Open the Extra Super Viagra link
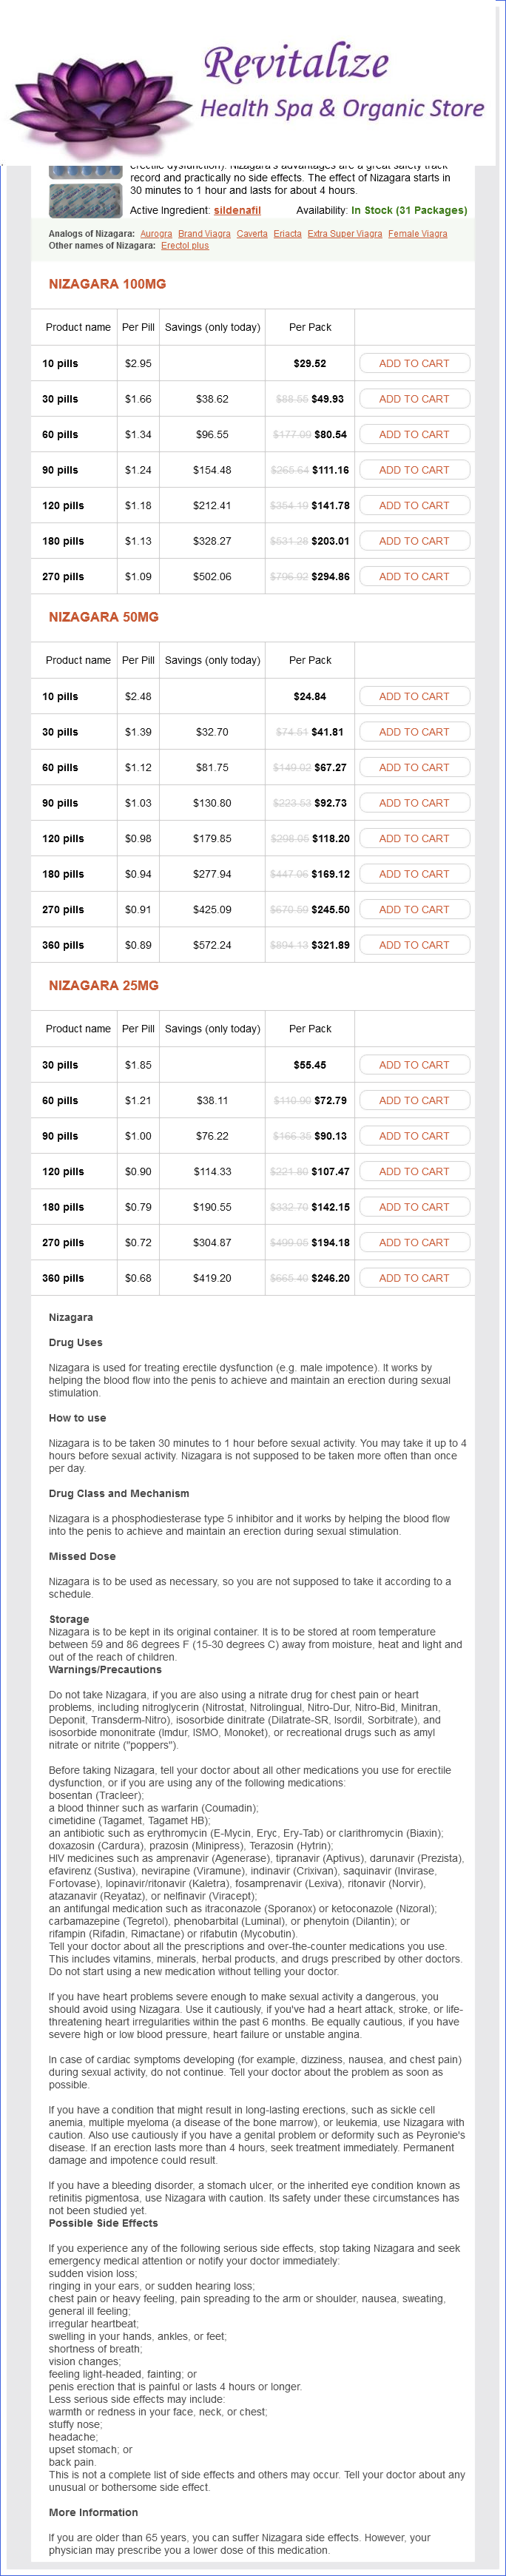 (344, 234)
